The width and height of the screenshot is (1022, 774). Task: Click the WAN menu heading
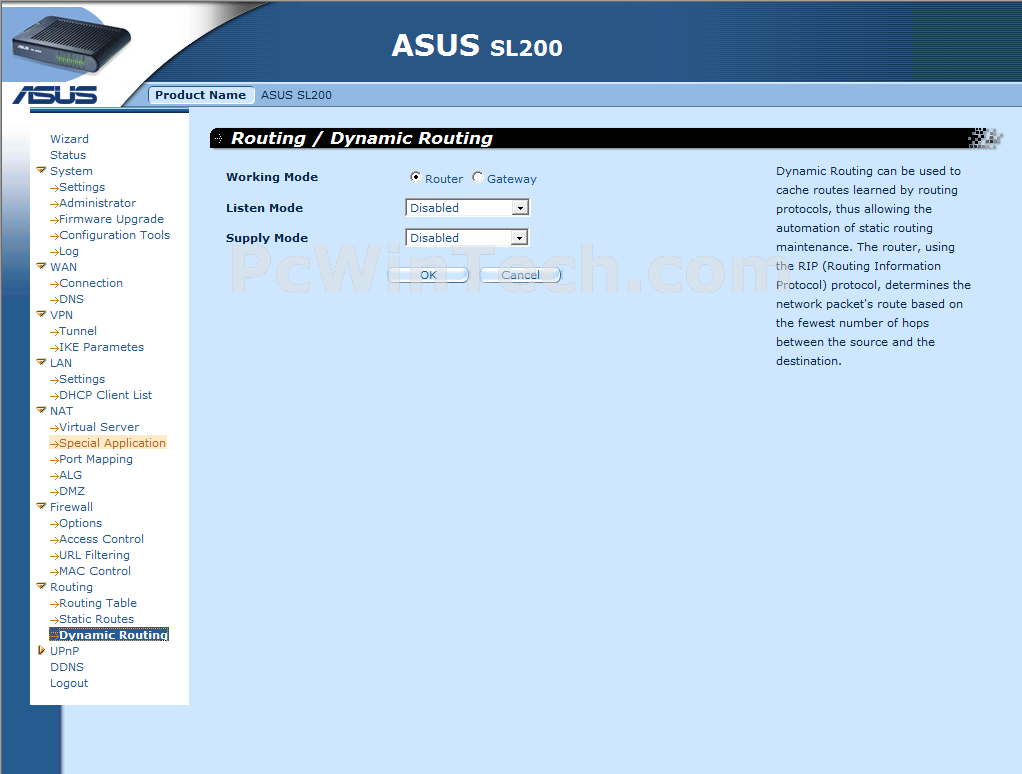pos(63,266)
